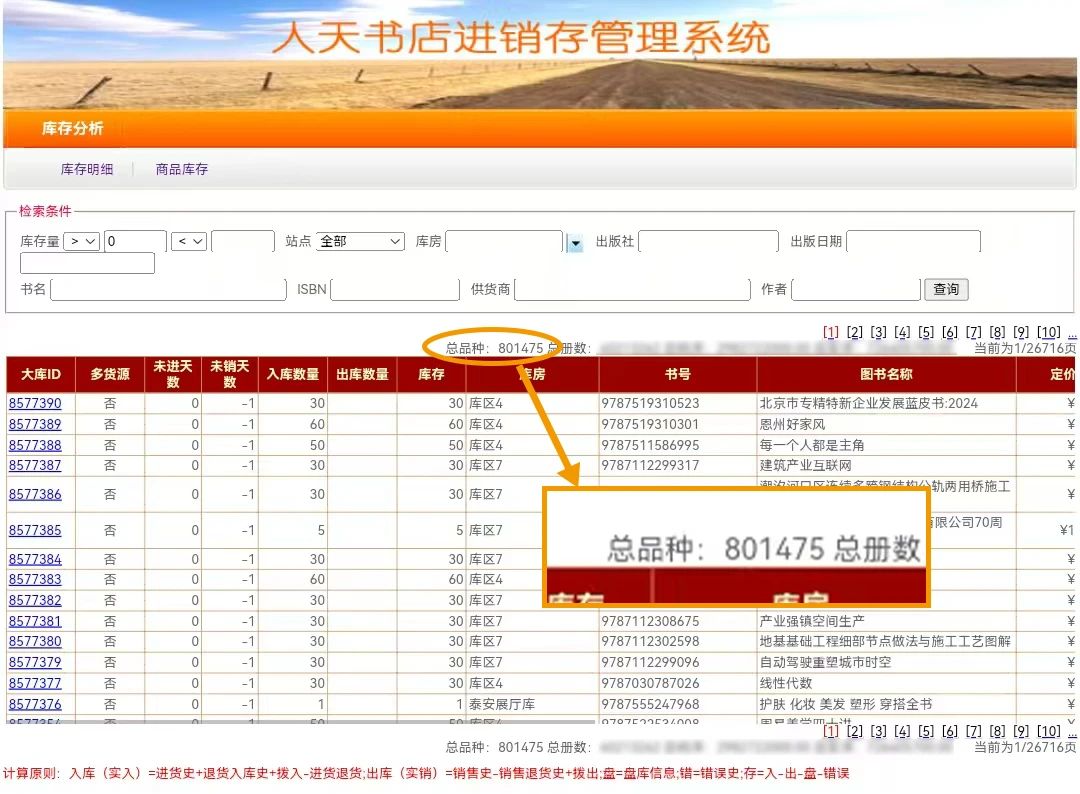Viewport: 1080px width, 794px height.
Task: Click the 出版社 input field
Action: (708, 242)
